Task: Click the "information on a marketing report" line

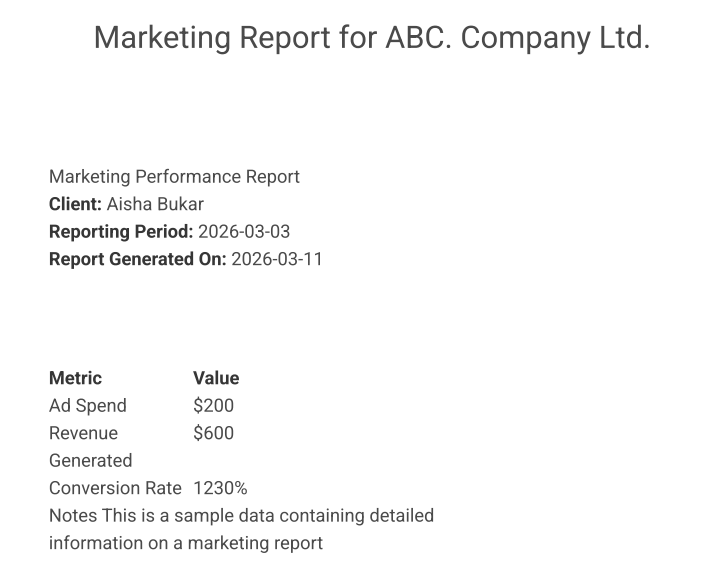Action: point(186,543)
